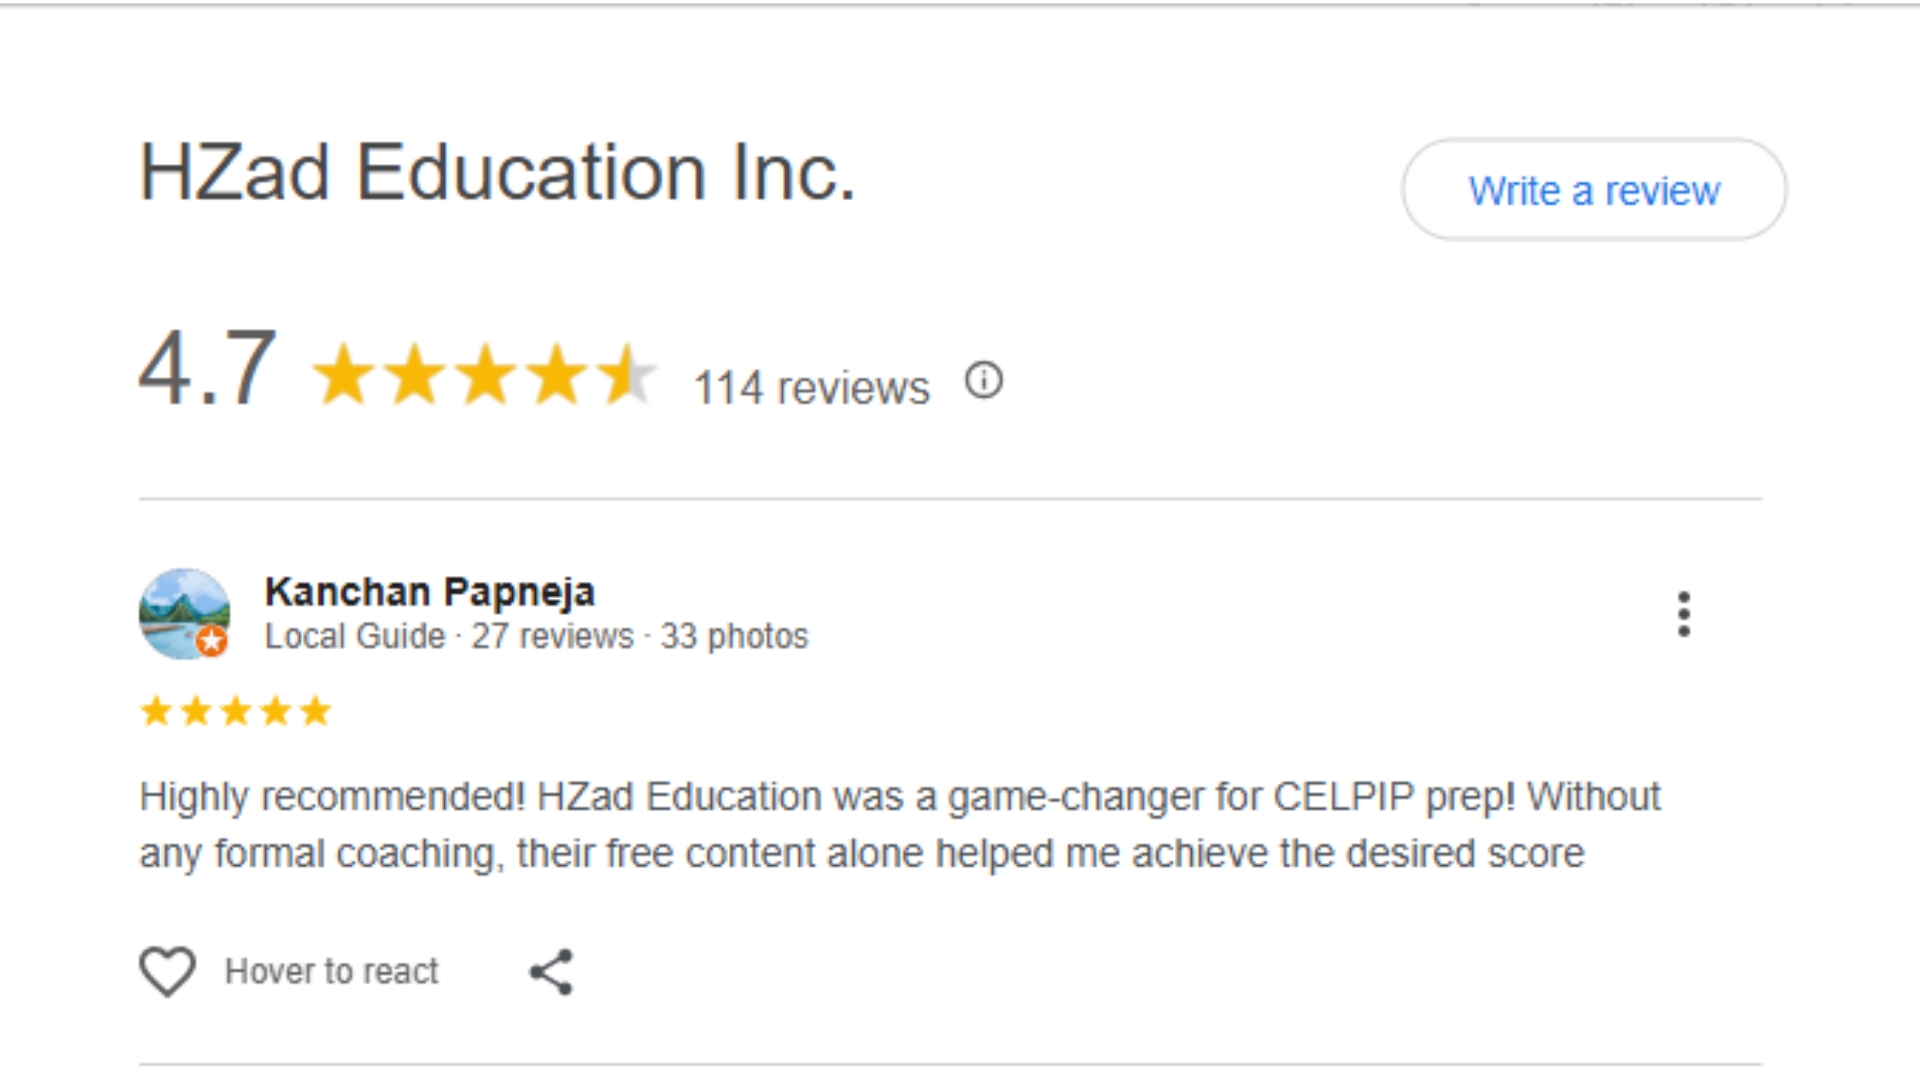Click the review text starting "Highly recommended!"
This screenshot has width=1920, height=1080.
(x=898, y=825)
